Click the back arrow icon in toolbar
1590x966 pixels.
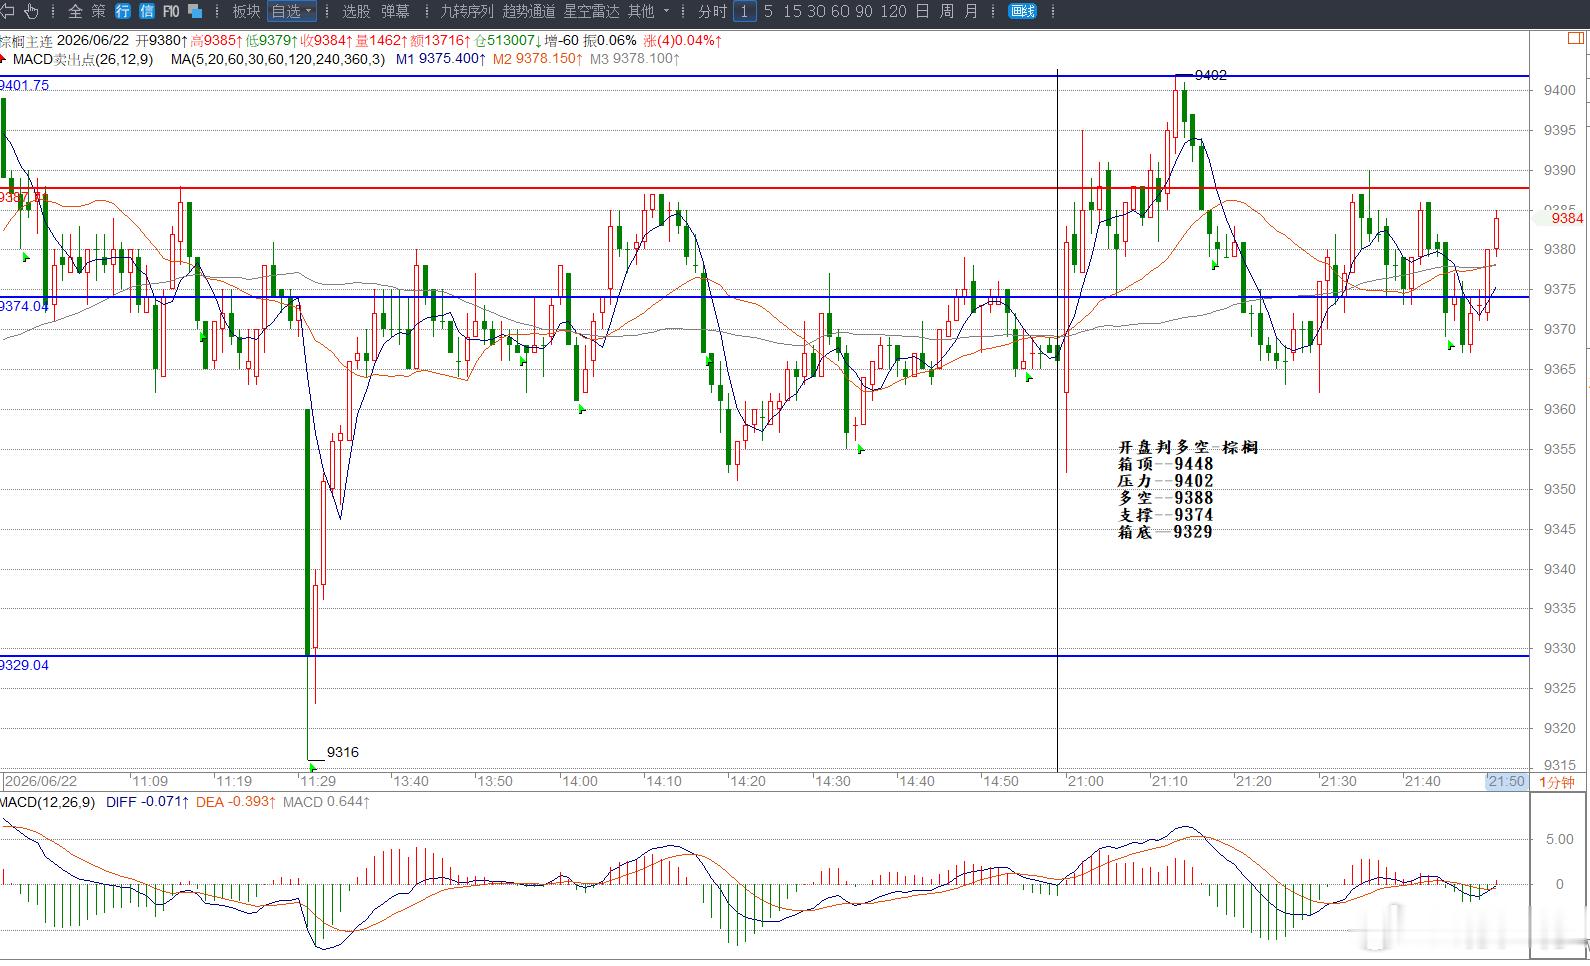pos(7,11)
